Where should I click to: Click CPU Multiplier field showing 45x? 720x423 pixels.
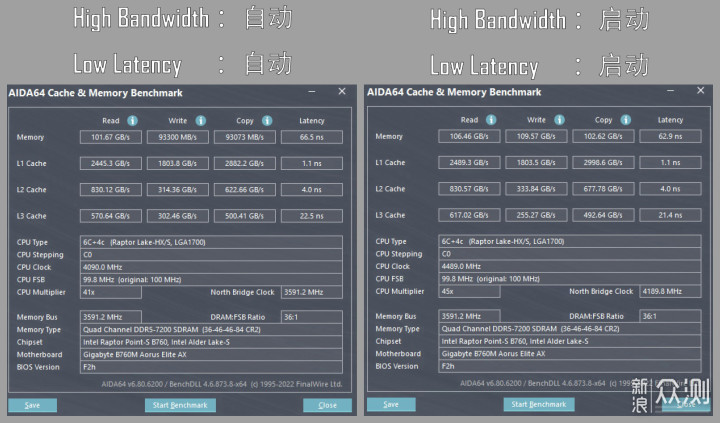tap(469, 291)
